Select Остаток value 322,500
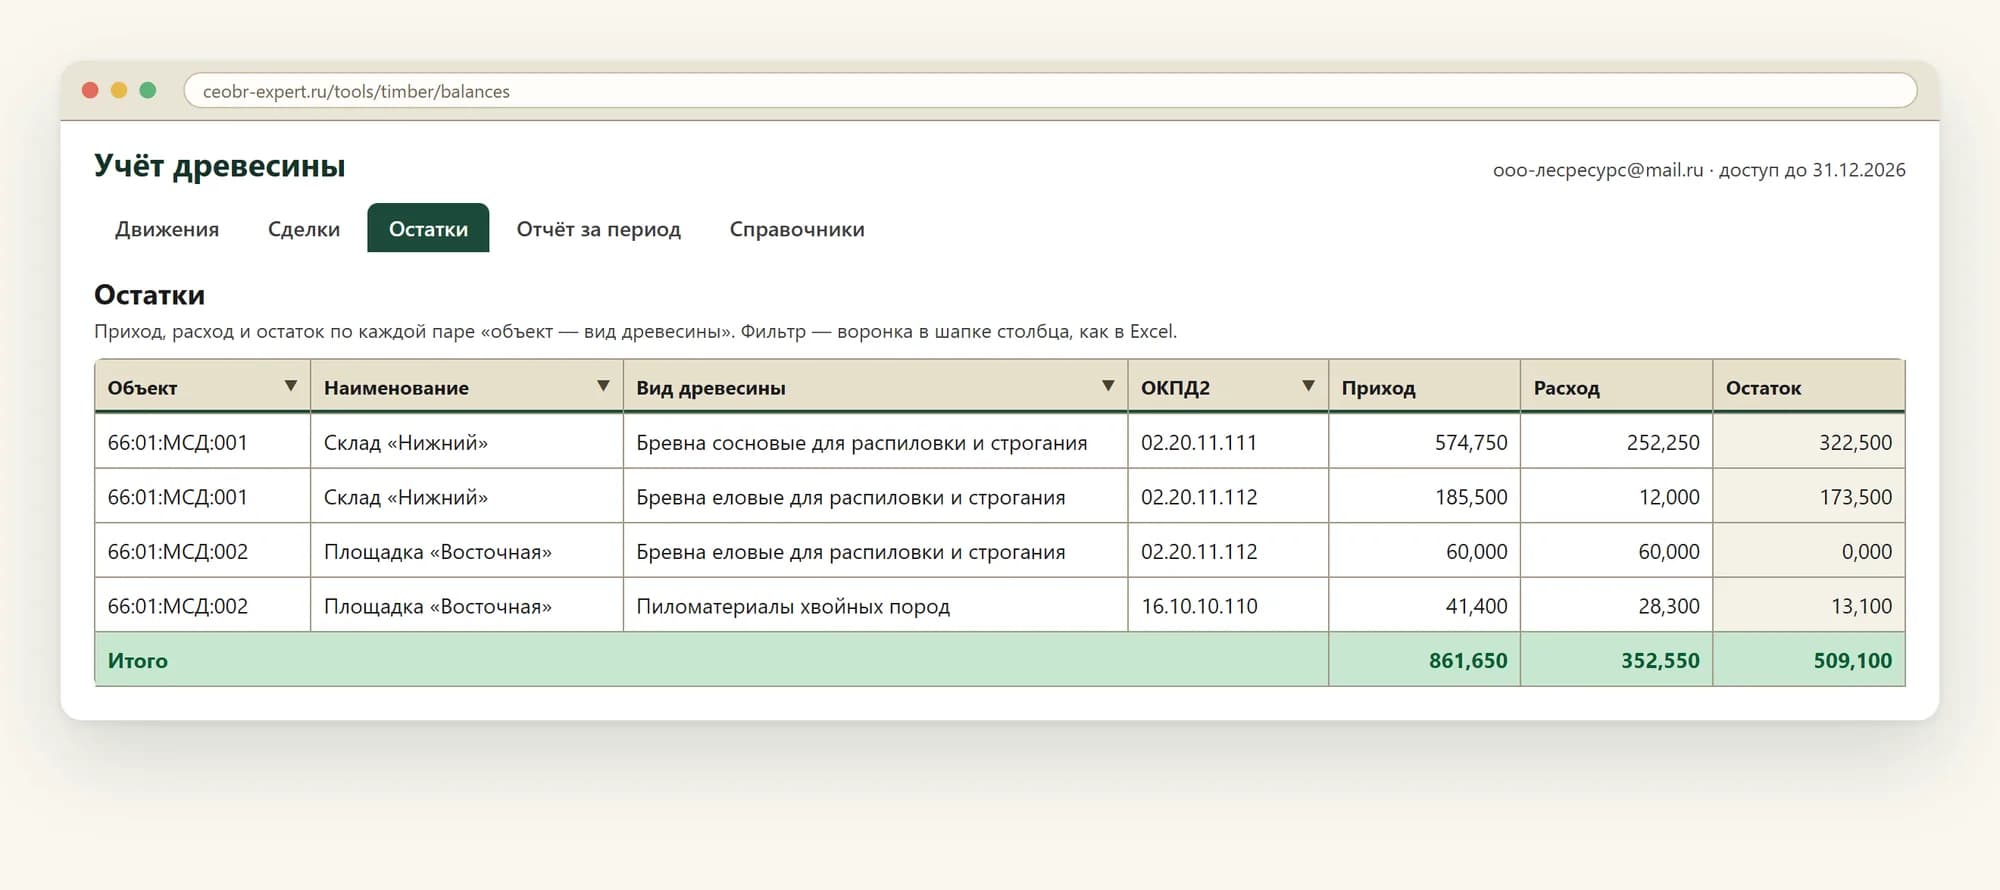2000x890 pixels. coord(1808,442)
